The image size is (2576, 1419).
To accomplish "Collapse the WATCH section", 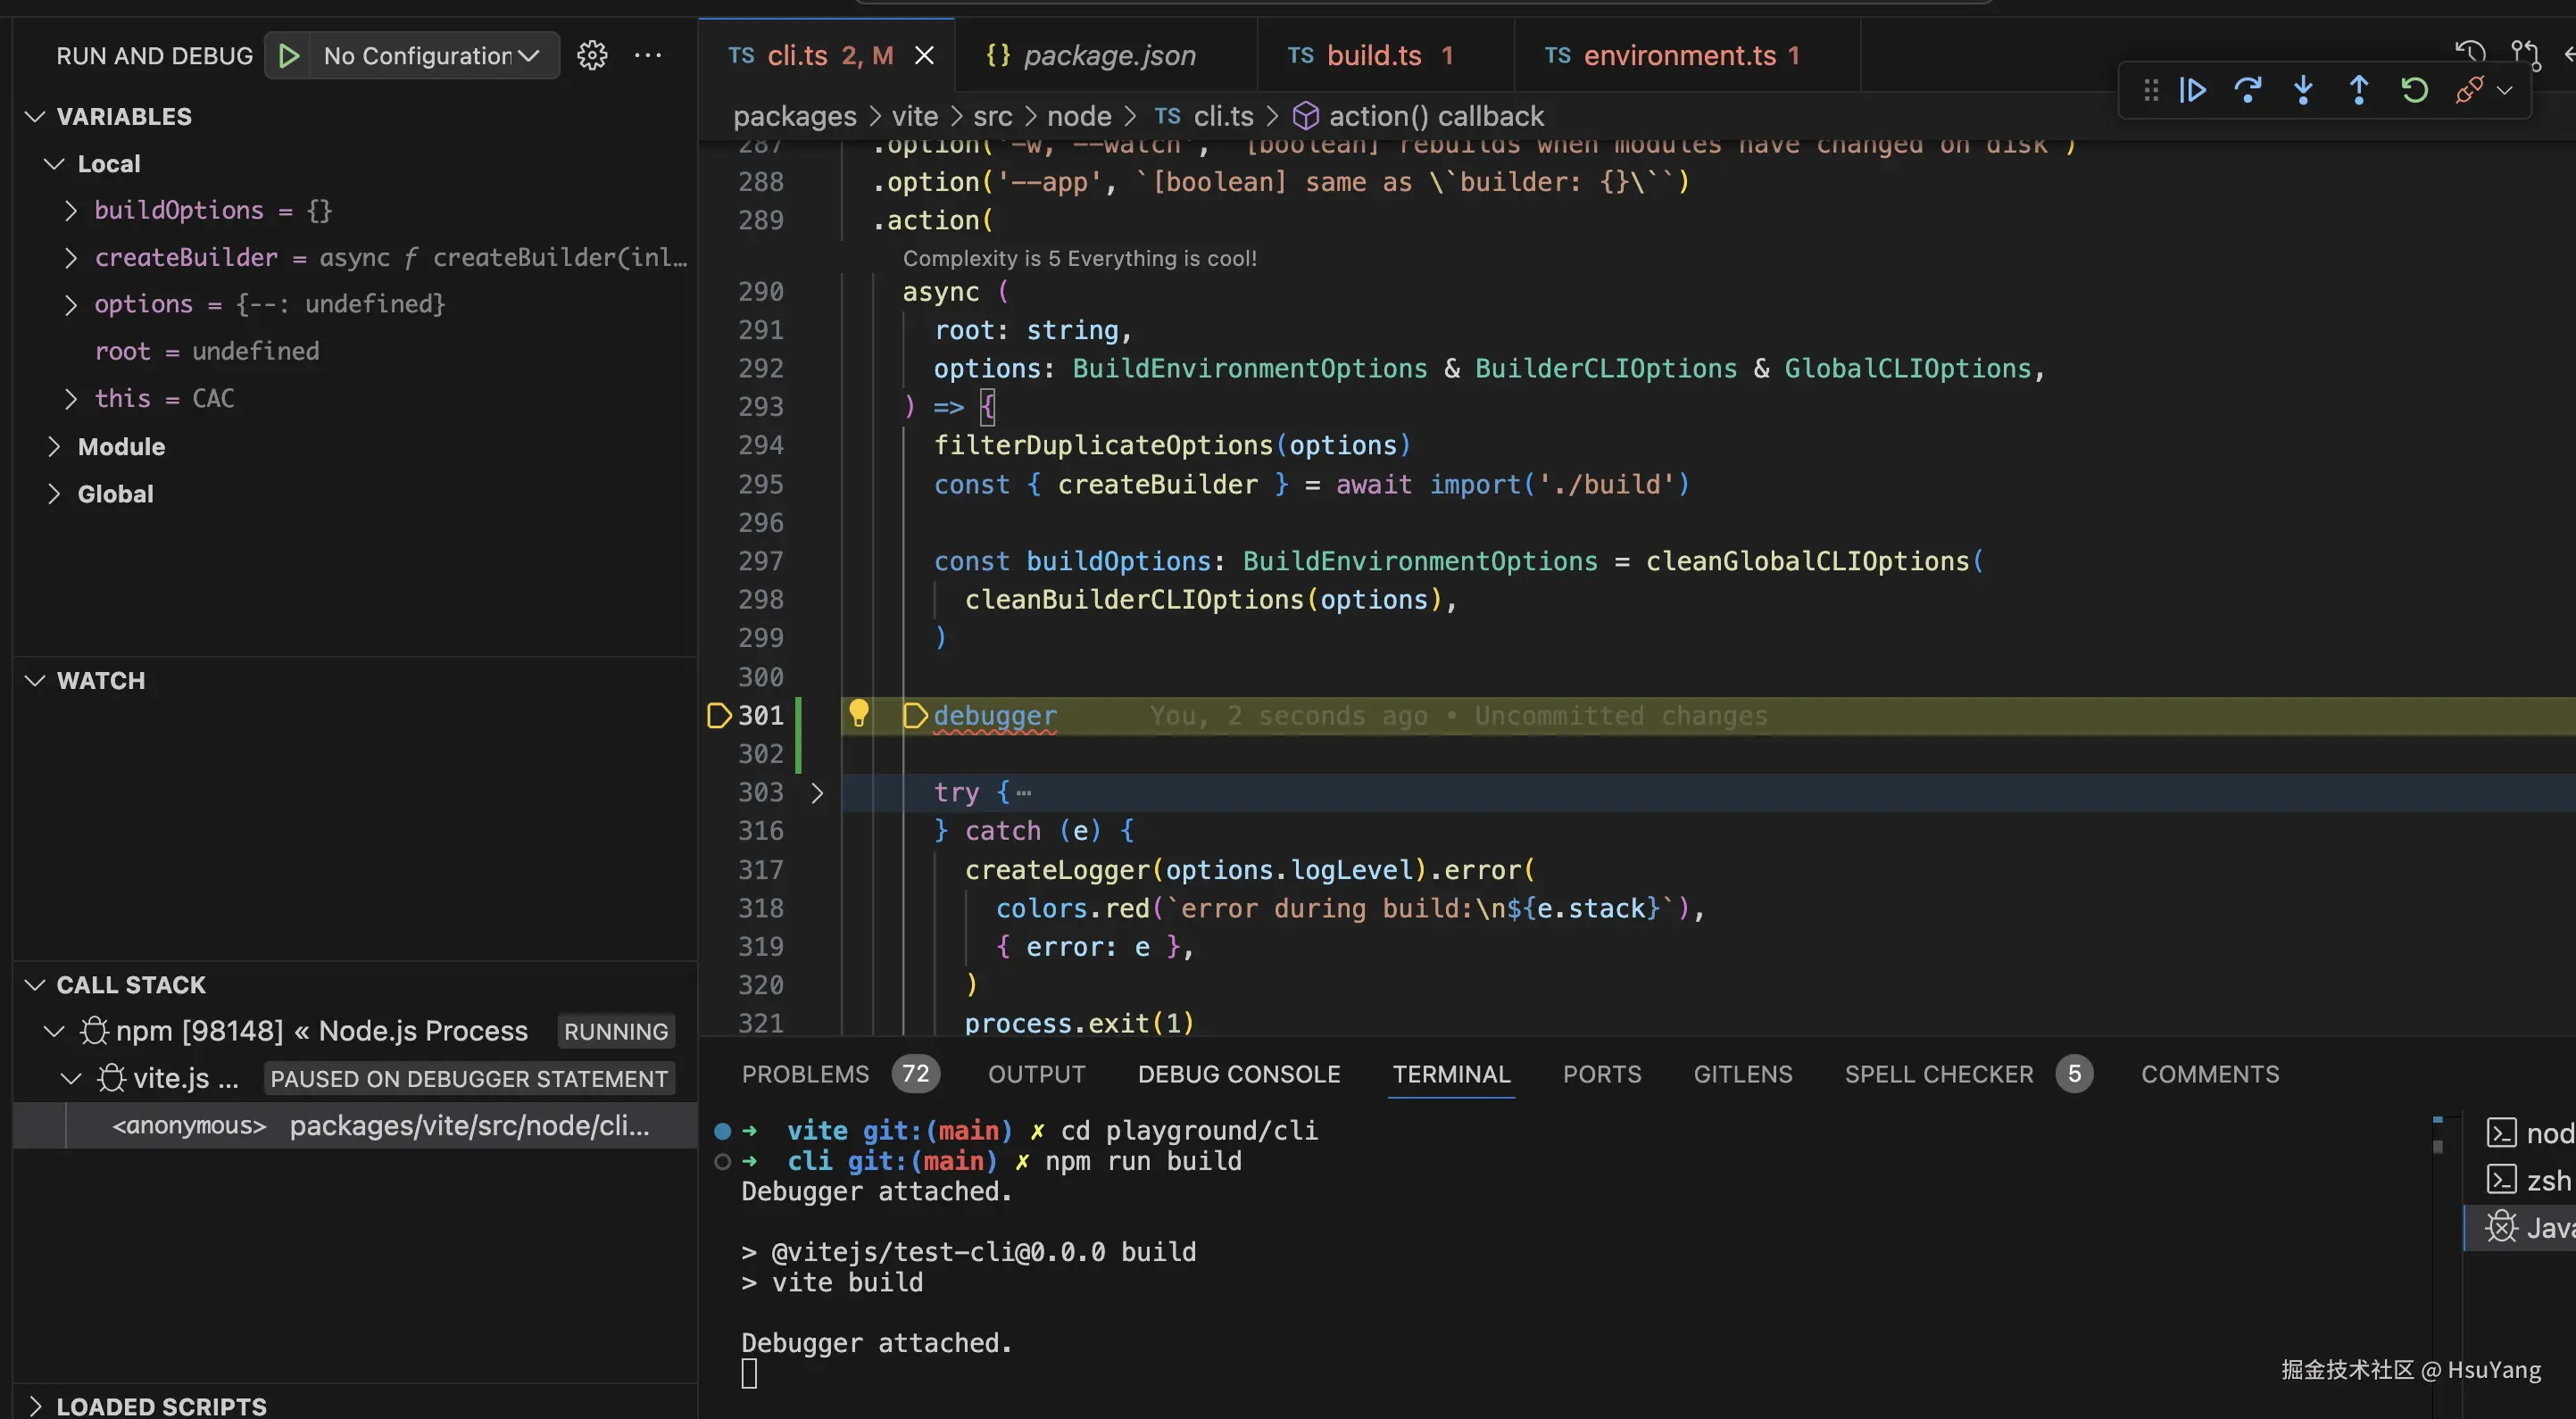I will (x=35, y=681).
